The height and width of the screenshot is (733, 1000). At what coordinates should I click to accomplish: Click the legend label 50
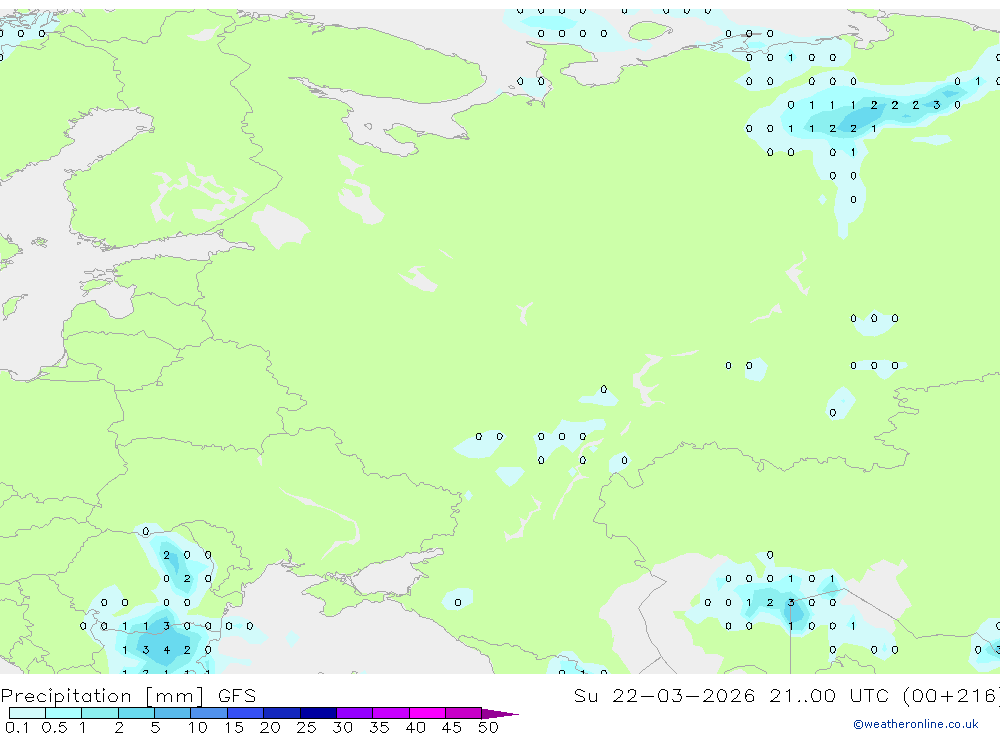click(488, 727)
